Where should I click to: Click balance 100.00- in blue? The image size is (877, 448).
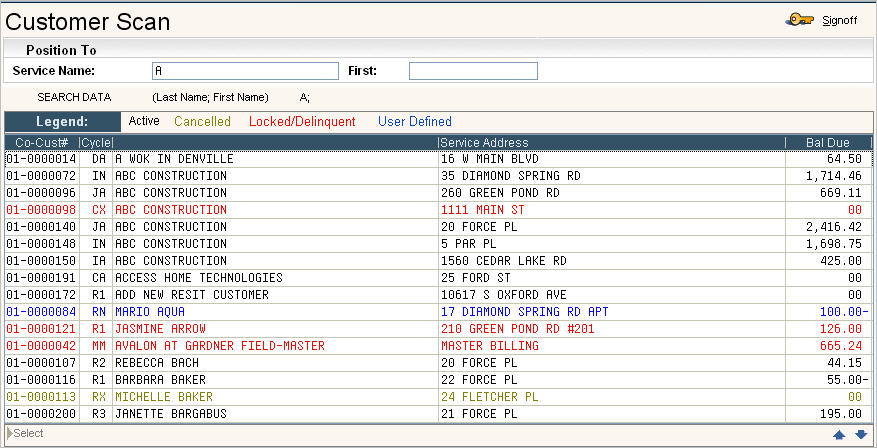[x=844, y=312]
